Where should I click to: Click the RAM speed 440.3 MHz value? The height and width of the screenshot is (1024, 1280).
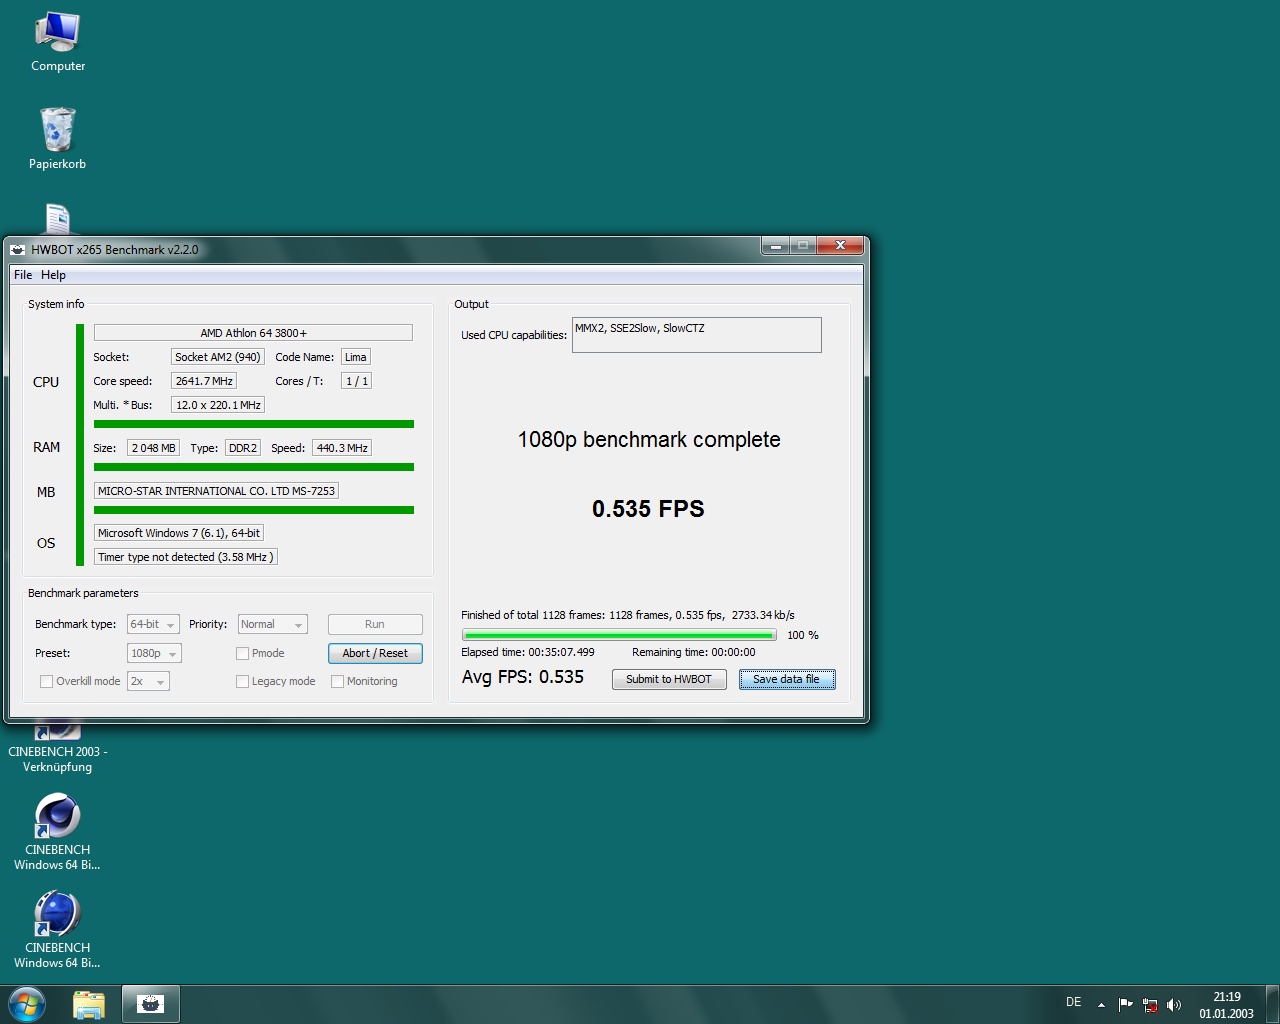(x=342, y=448)
